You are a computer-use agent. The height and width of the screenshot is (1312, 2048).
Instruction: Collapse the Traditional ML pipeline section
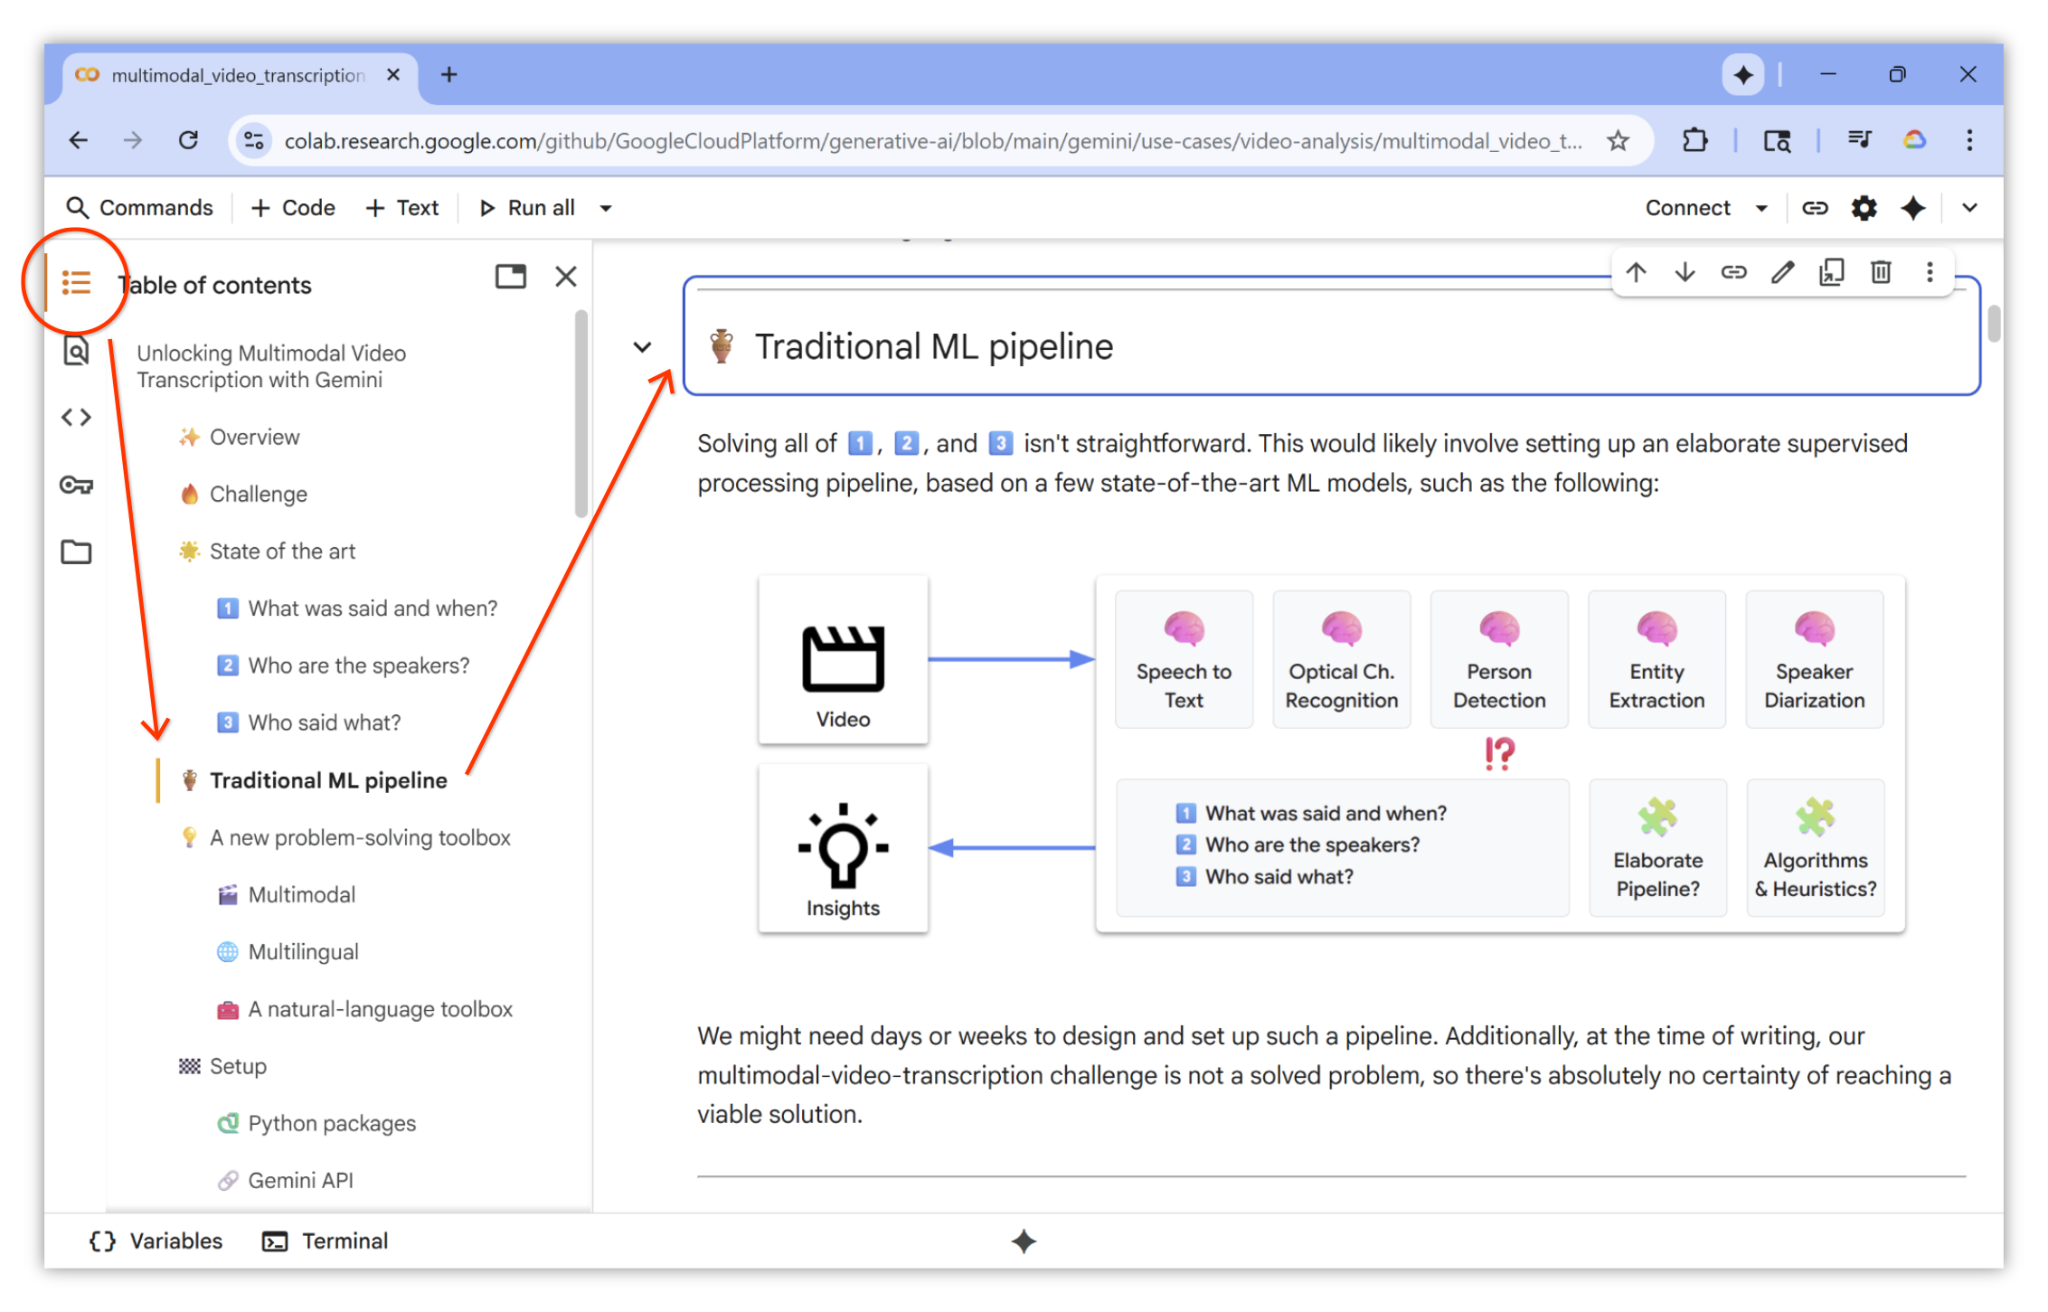pyautogui.click(x=642, y=347)
